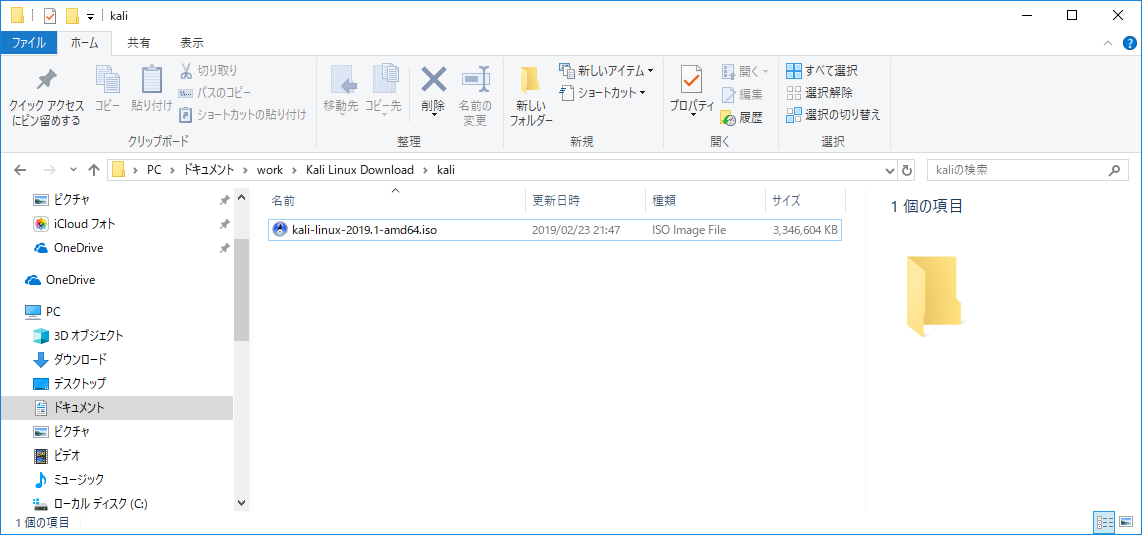
Task: Click the navigation pane scroll down arrow
Action: point(242,502)
